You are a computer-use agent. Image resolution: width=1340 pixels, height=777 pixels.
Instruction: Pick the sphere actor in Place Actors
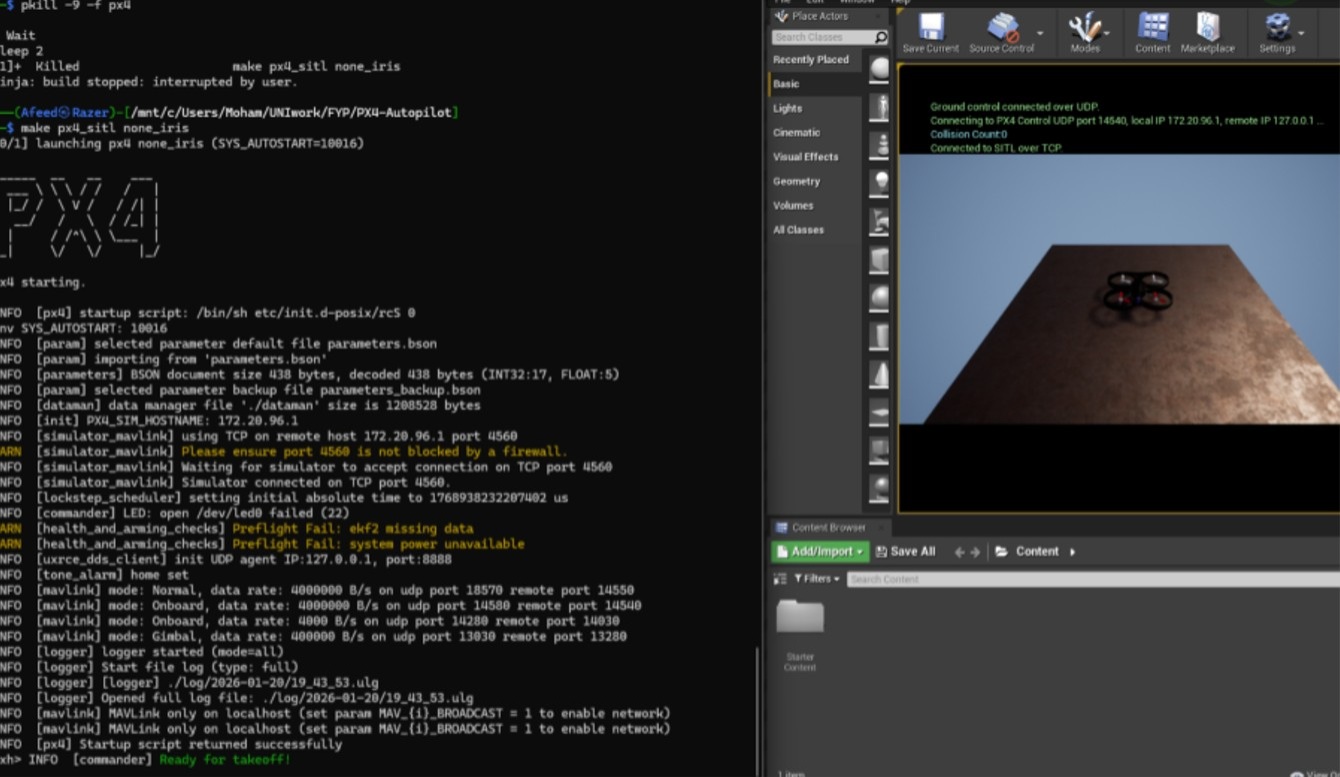tap(879, 298)
